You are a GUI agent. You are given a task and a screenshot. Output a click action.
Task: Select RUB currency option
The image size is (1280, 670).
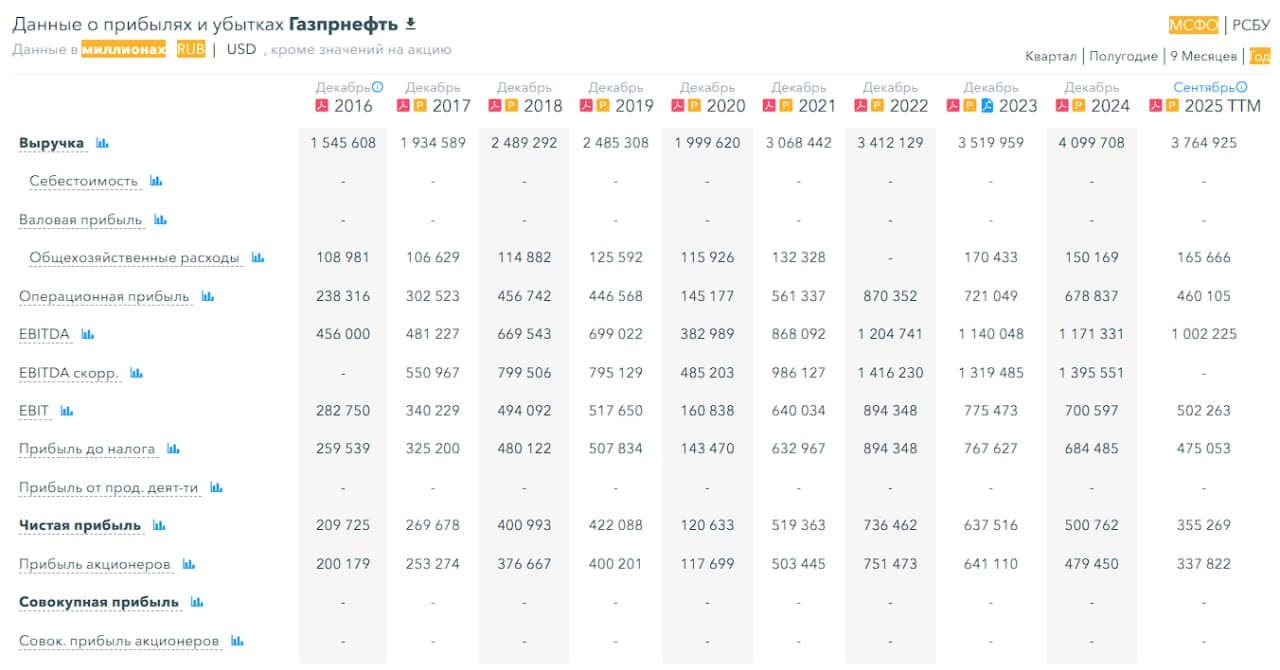[190, 49]
